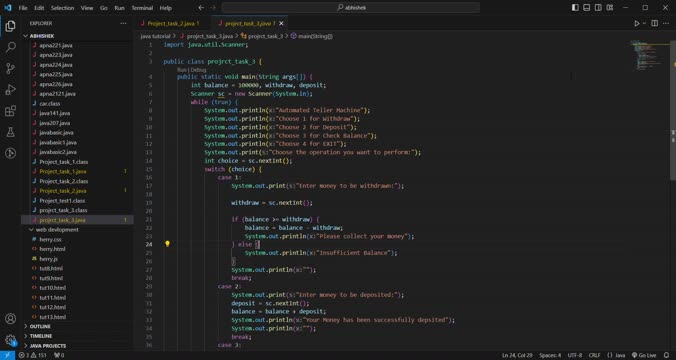Screen dimensions: 676x360
Task: Toggle the secondary side bar
Action: point(598,8)
